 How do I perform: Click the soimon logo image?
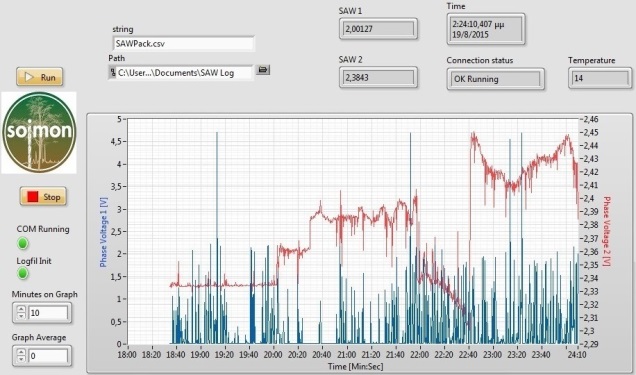pyautogui.click(x=39, y=133)
